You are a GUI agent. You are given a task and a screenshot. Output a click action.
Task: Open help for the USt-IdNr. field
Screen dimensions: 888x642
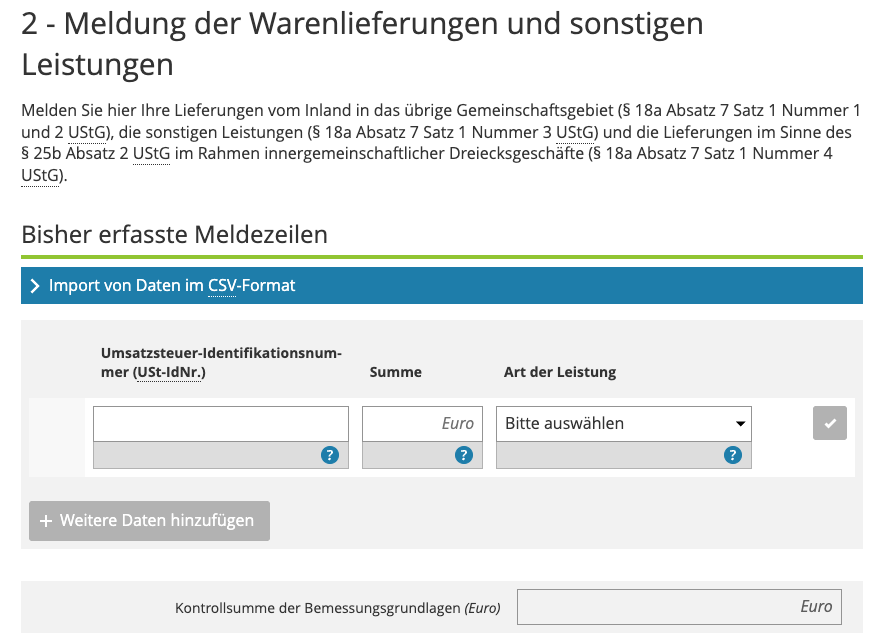point(330,455)
